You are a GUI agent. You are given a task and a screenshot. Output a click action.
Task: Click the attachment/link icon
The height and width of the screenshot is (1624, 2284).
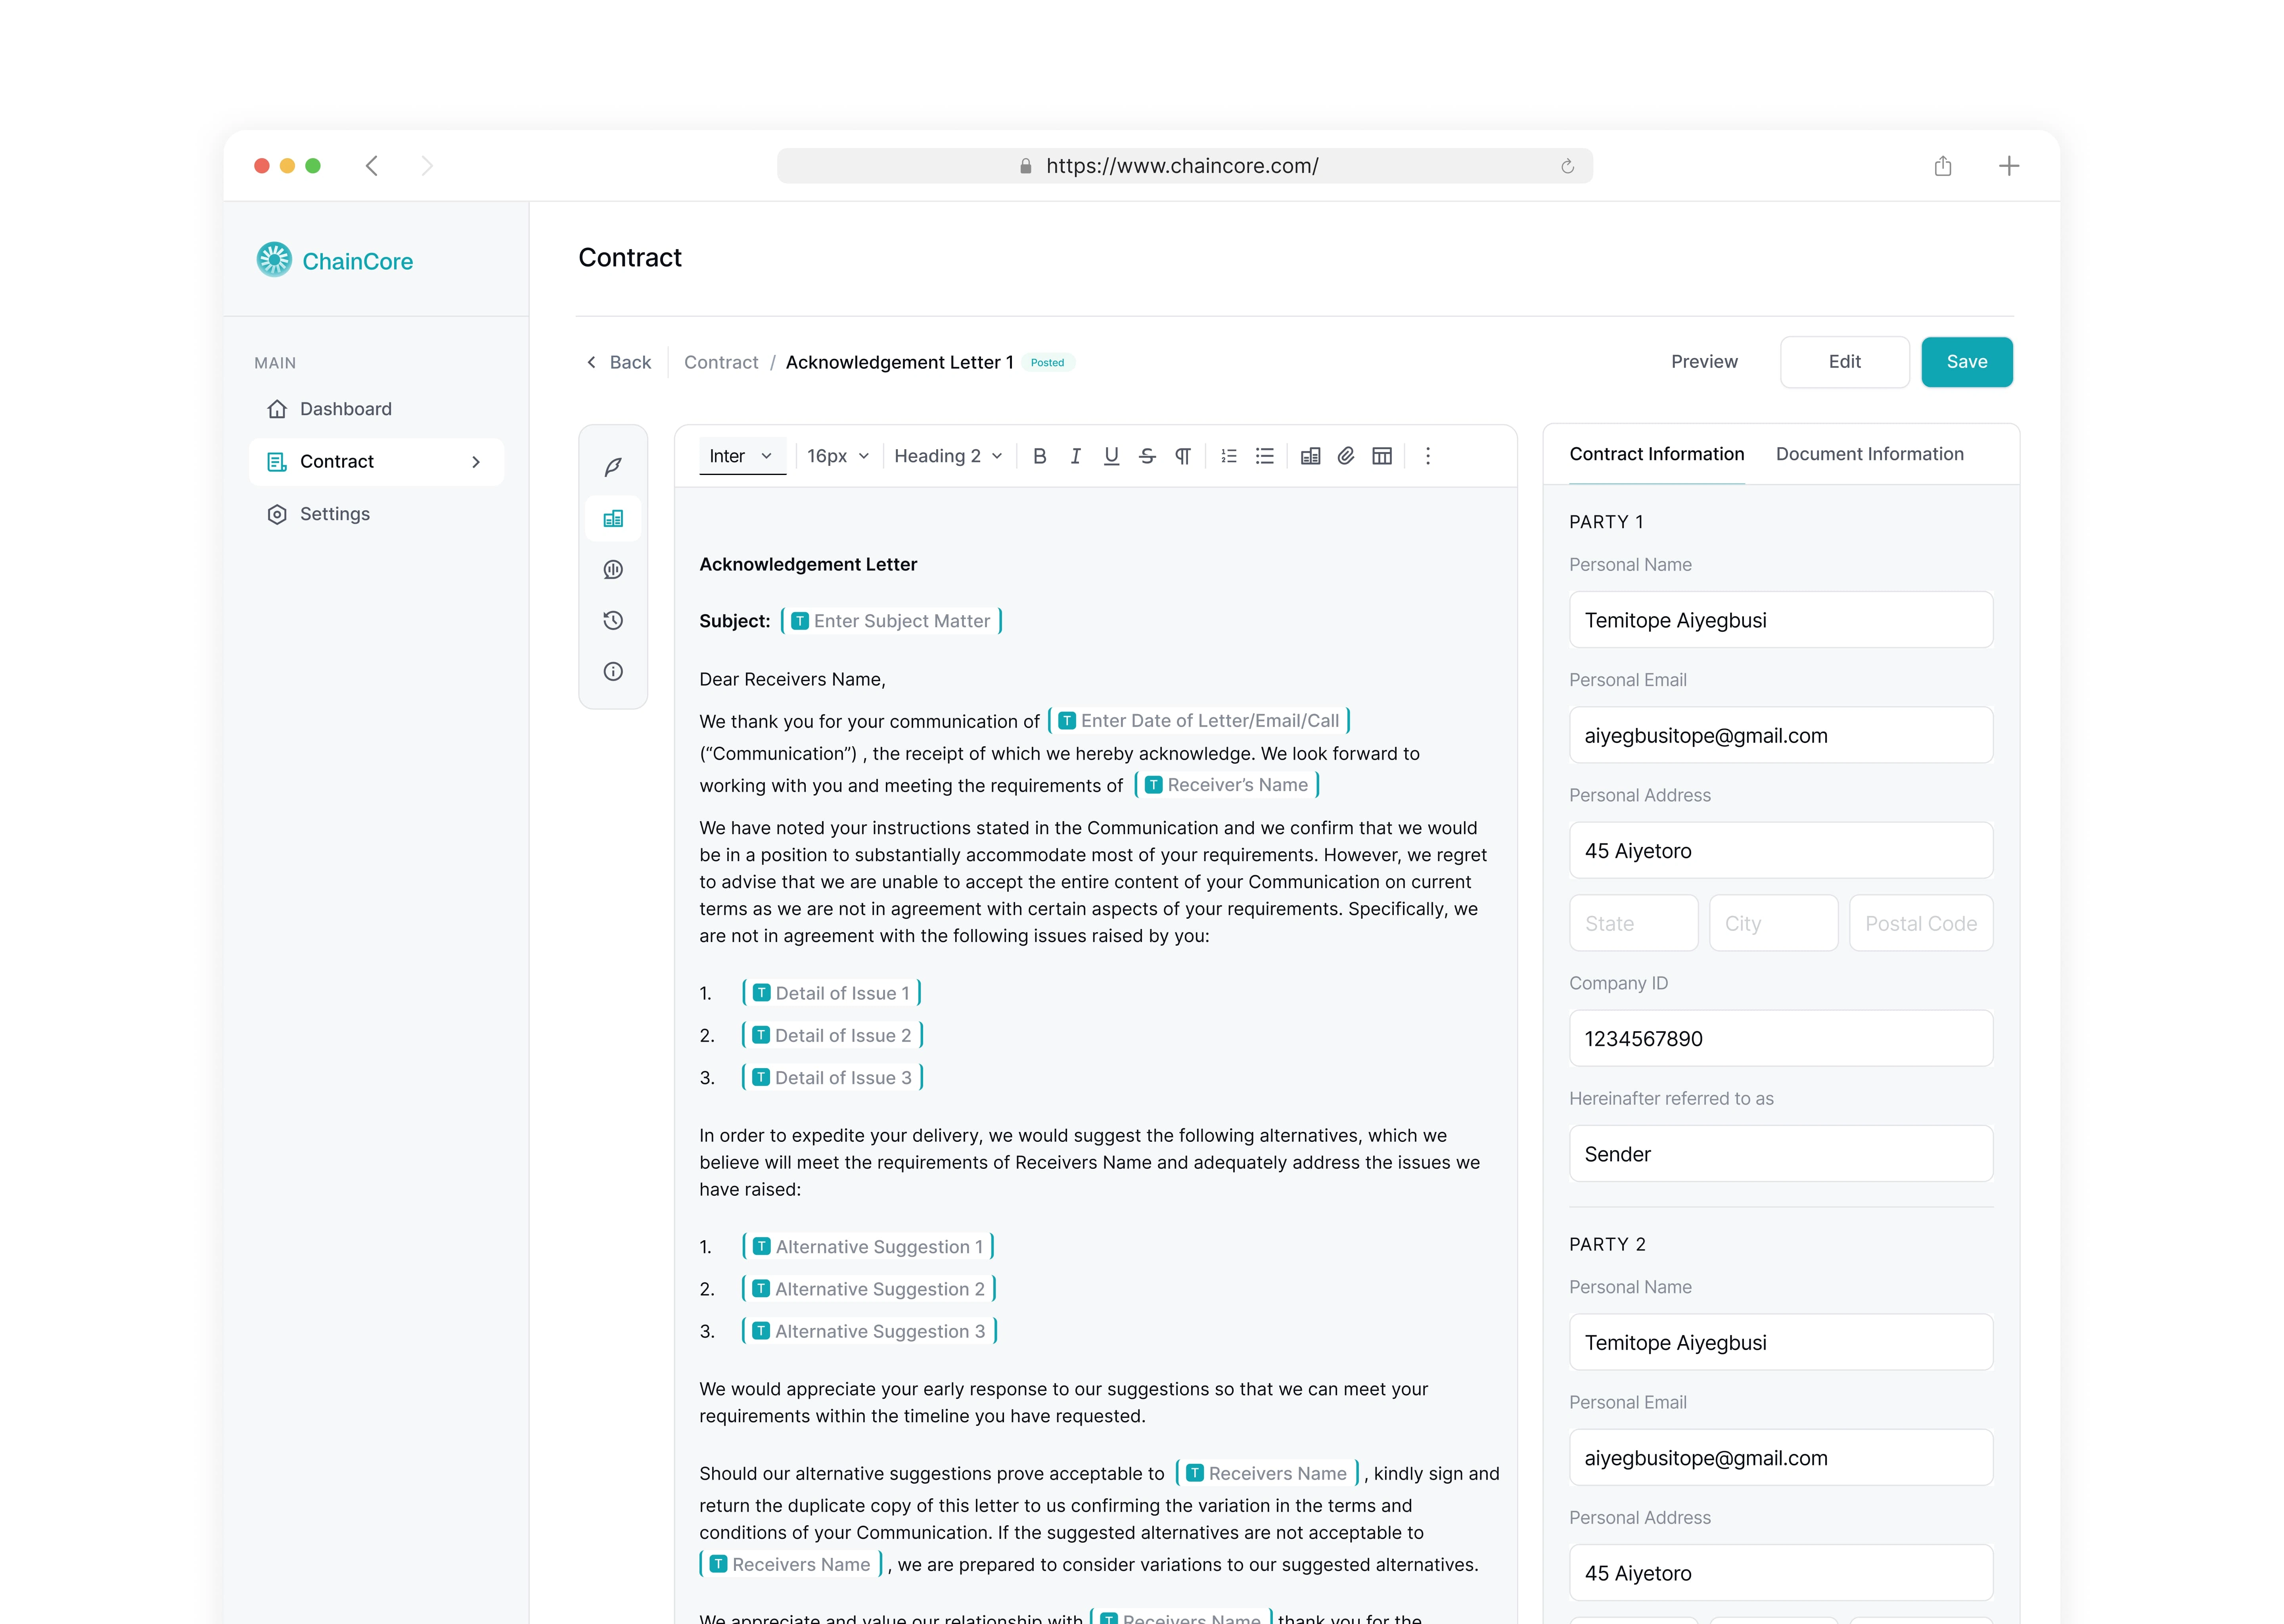click(1346, 457)
